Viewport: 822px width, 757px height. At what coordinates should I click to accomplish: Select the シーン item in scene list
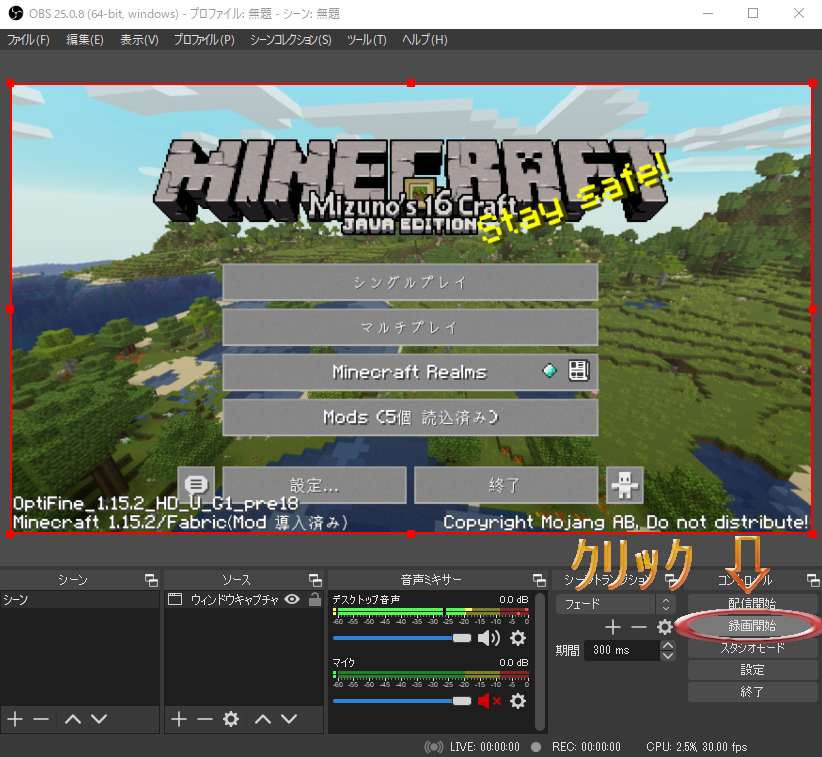click(x=80, y=599)
